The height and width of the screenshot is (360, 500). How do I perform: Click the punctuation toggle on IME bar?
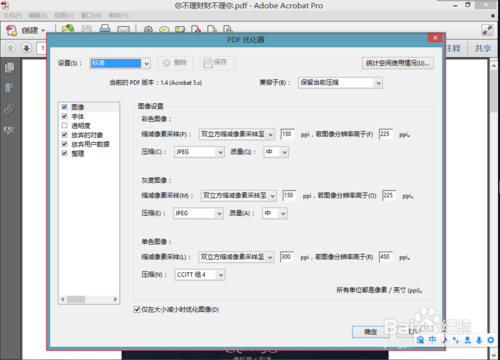click(456, 340)
